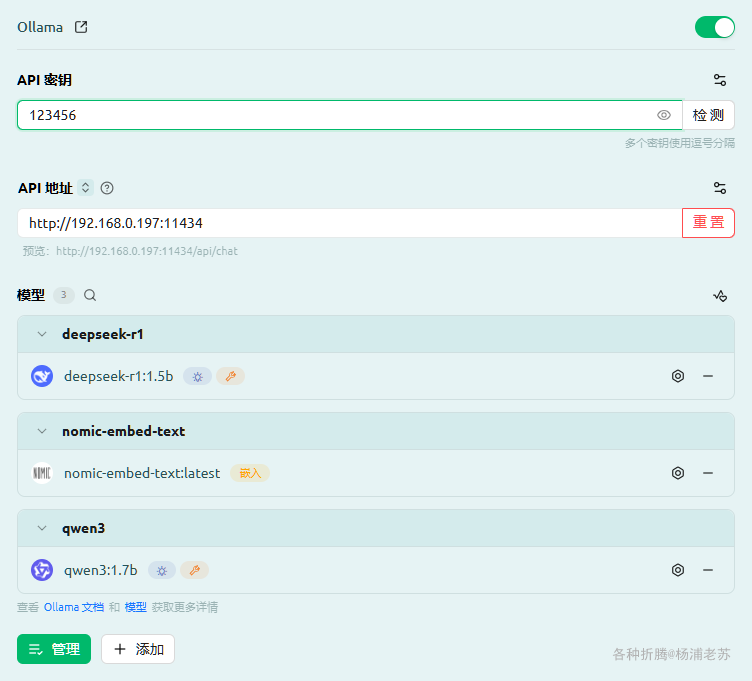Click the green 管理 manage button
The image size is (752, 681).
pyautogui.click(x=54, y=649)
